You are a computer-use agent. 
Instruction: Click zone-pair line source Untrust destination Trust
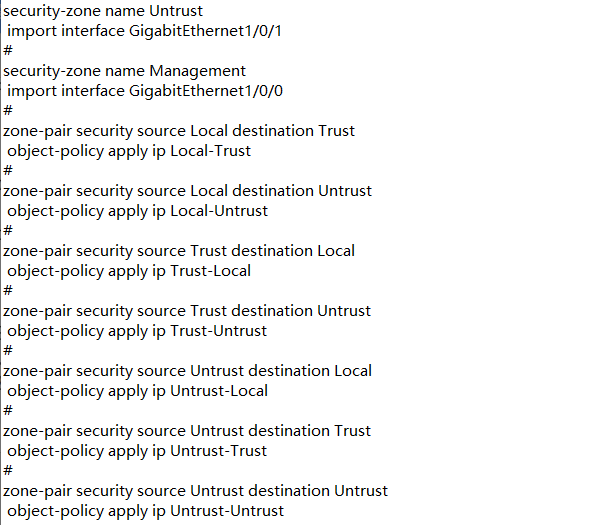187,431
